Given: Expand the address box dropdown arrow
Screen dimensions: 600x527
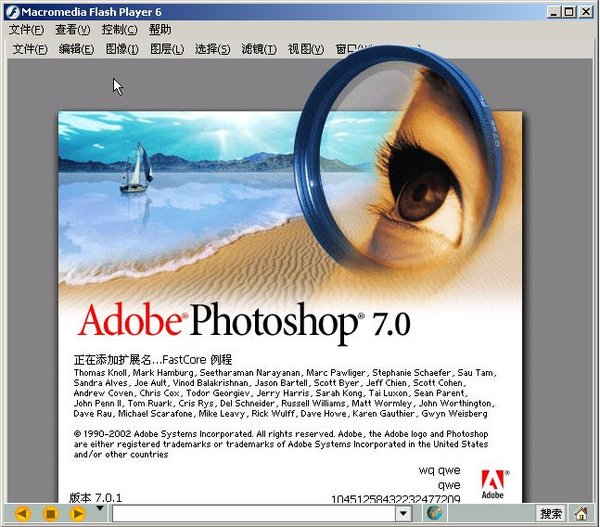Looking at the screenshot, I should (x=404, y=514).
